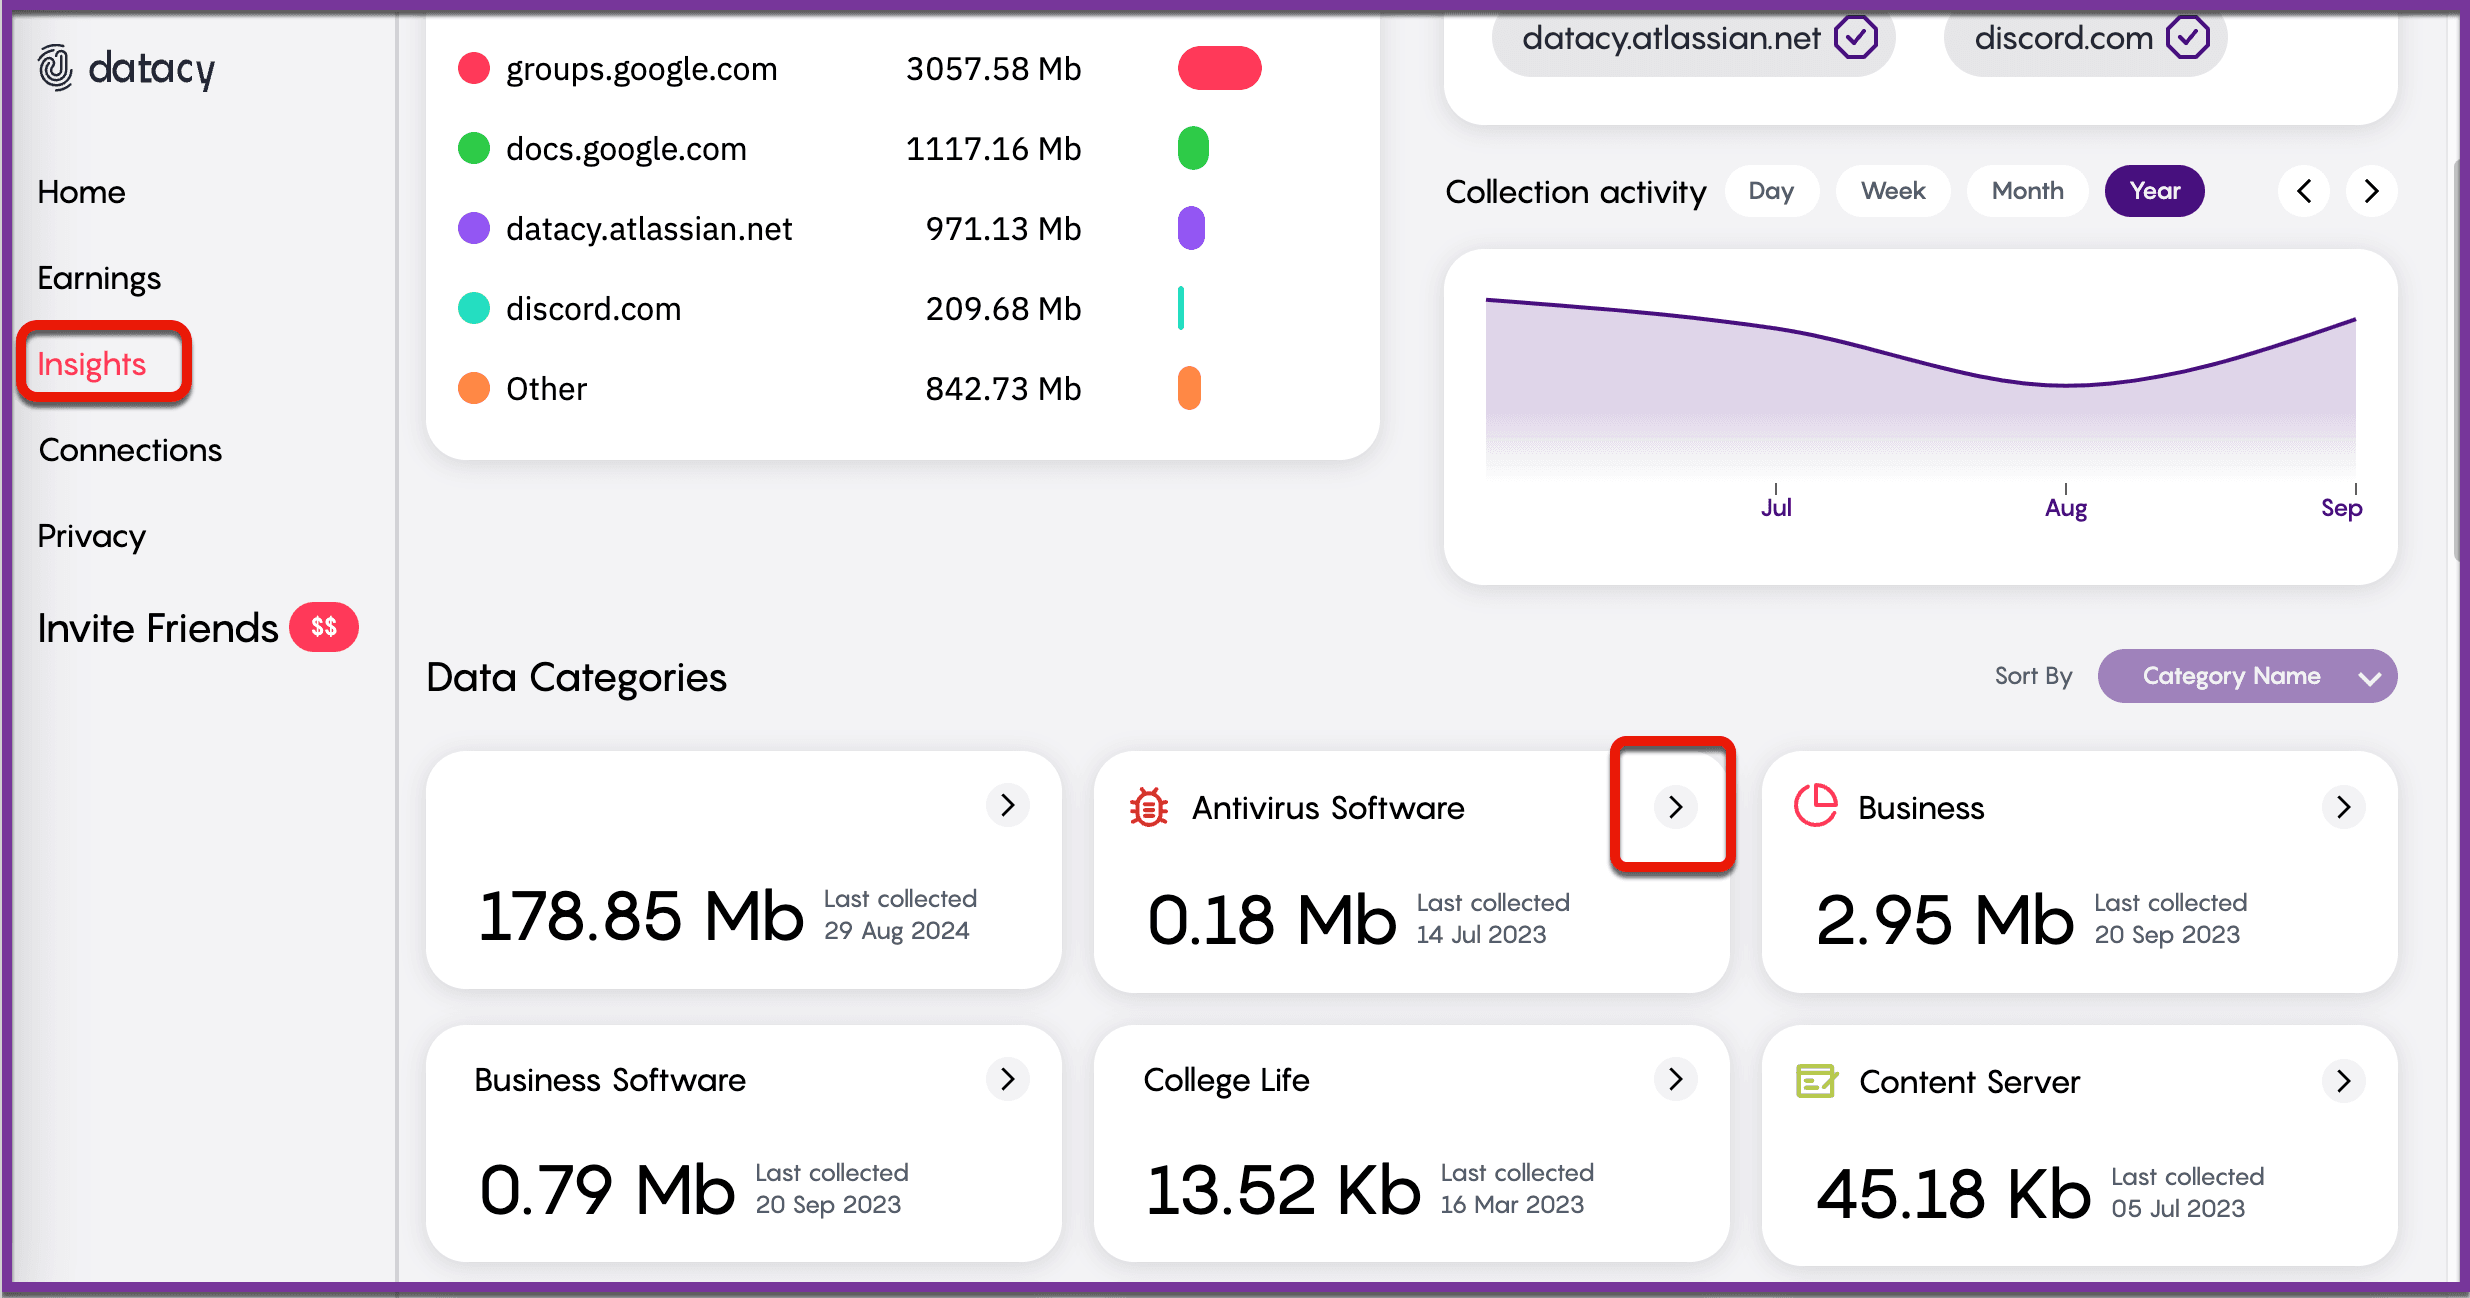
Task: Click the datacy.atlassian.net chip
Action: click(1694, 38)
